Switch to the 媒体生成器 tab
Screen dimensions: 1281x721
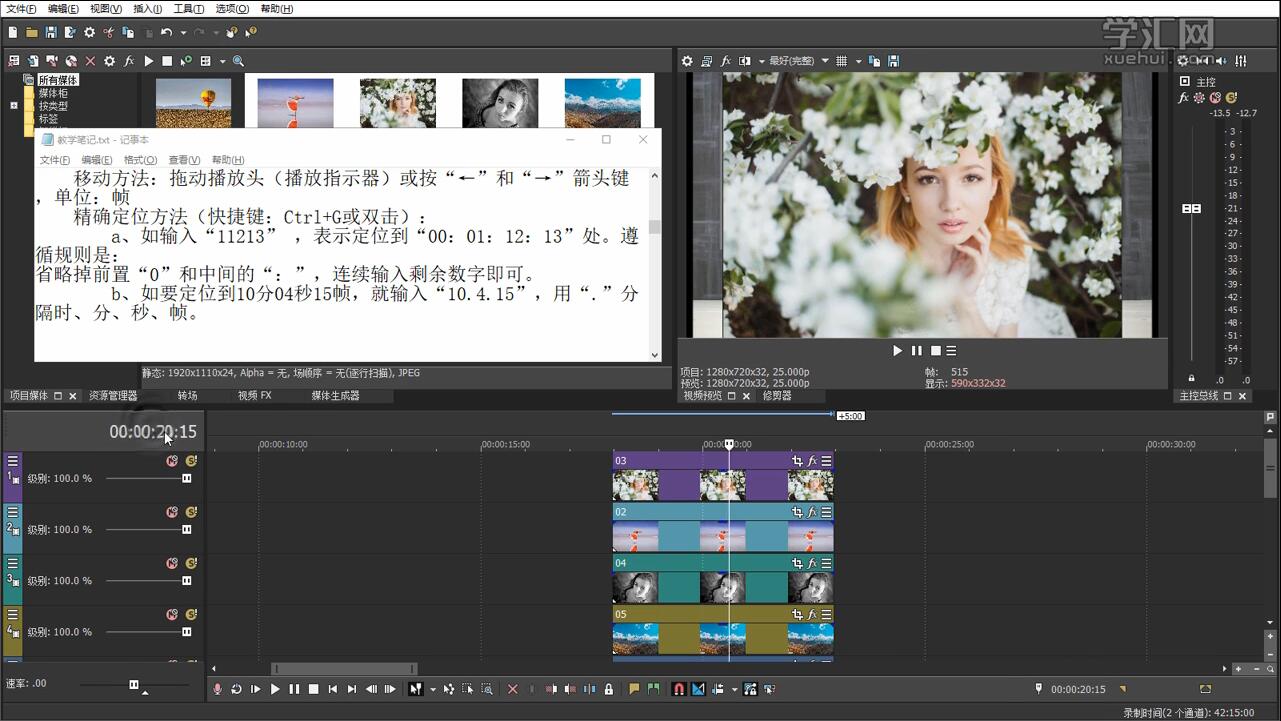pos(335,396)
